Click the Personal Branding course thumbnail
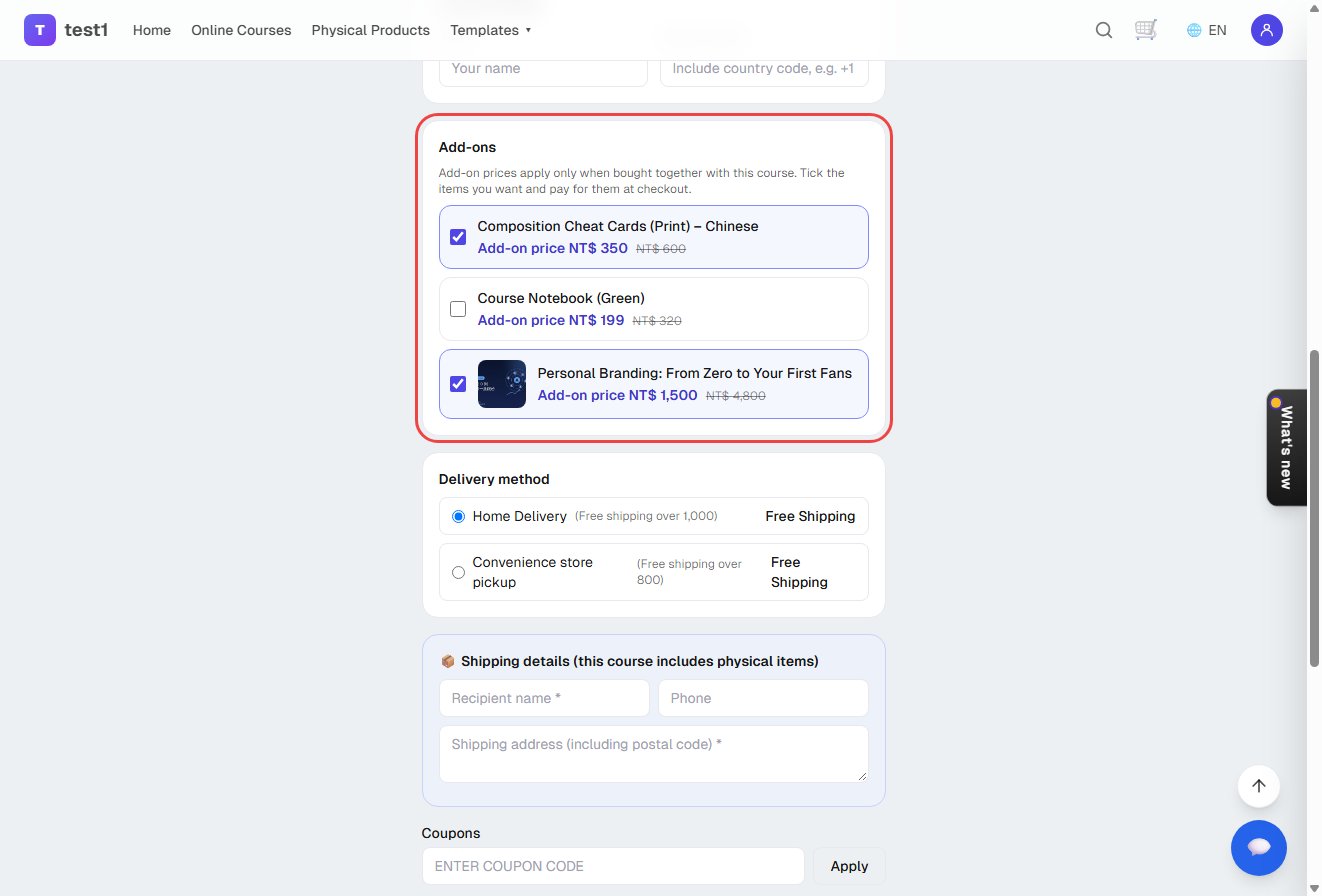This screenshot has height=896, width=1322. (502, 384)
